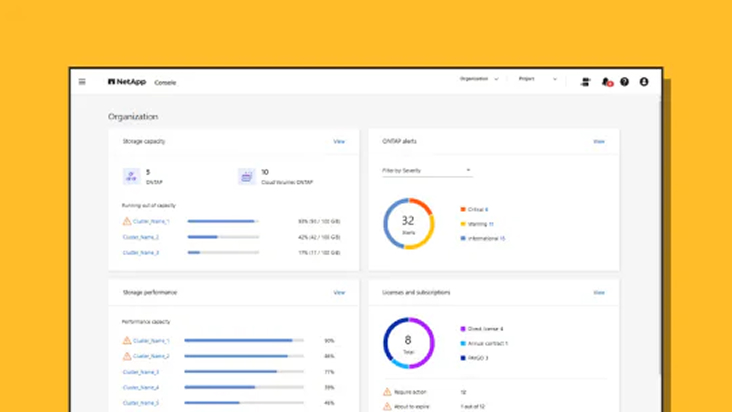Image resolution: width=732 pixels, height=412 pixels.
Task: Click Cluster_Name_1 capacity progress bar
Action: (223, 221)
